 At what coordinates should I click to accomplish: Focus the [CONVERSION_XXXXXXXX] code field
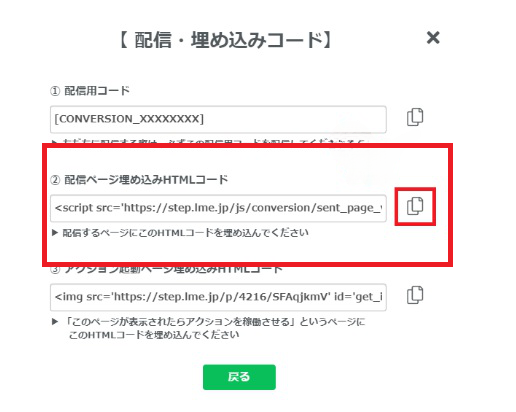click(218, 119)
